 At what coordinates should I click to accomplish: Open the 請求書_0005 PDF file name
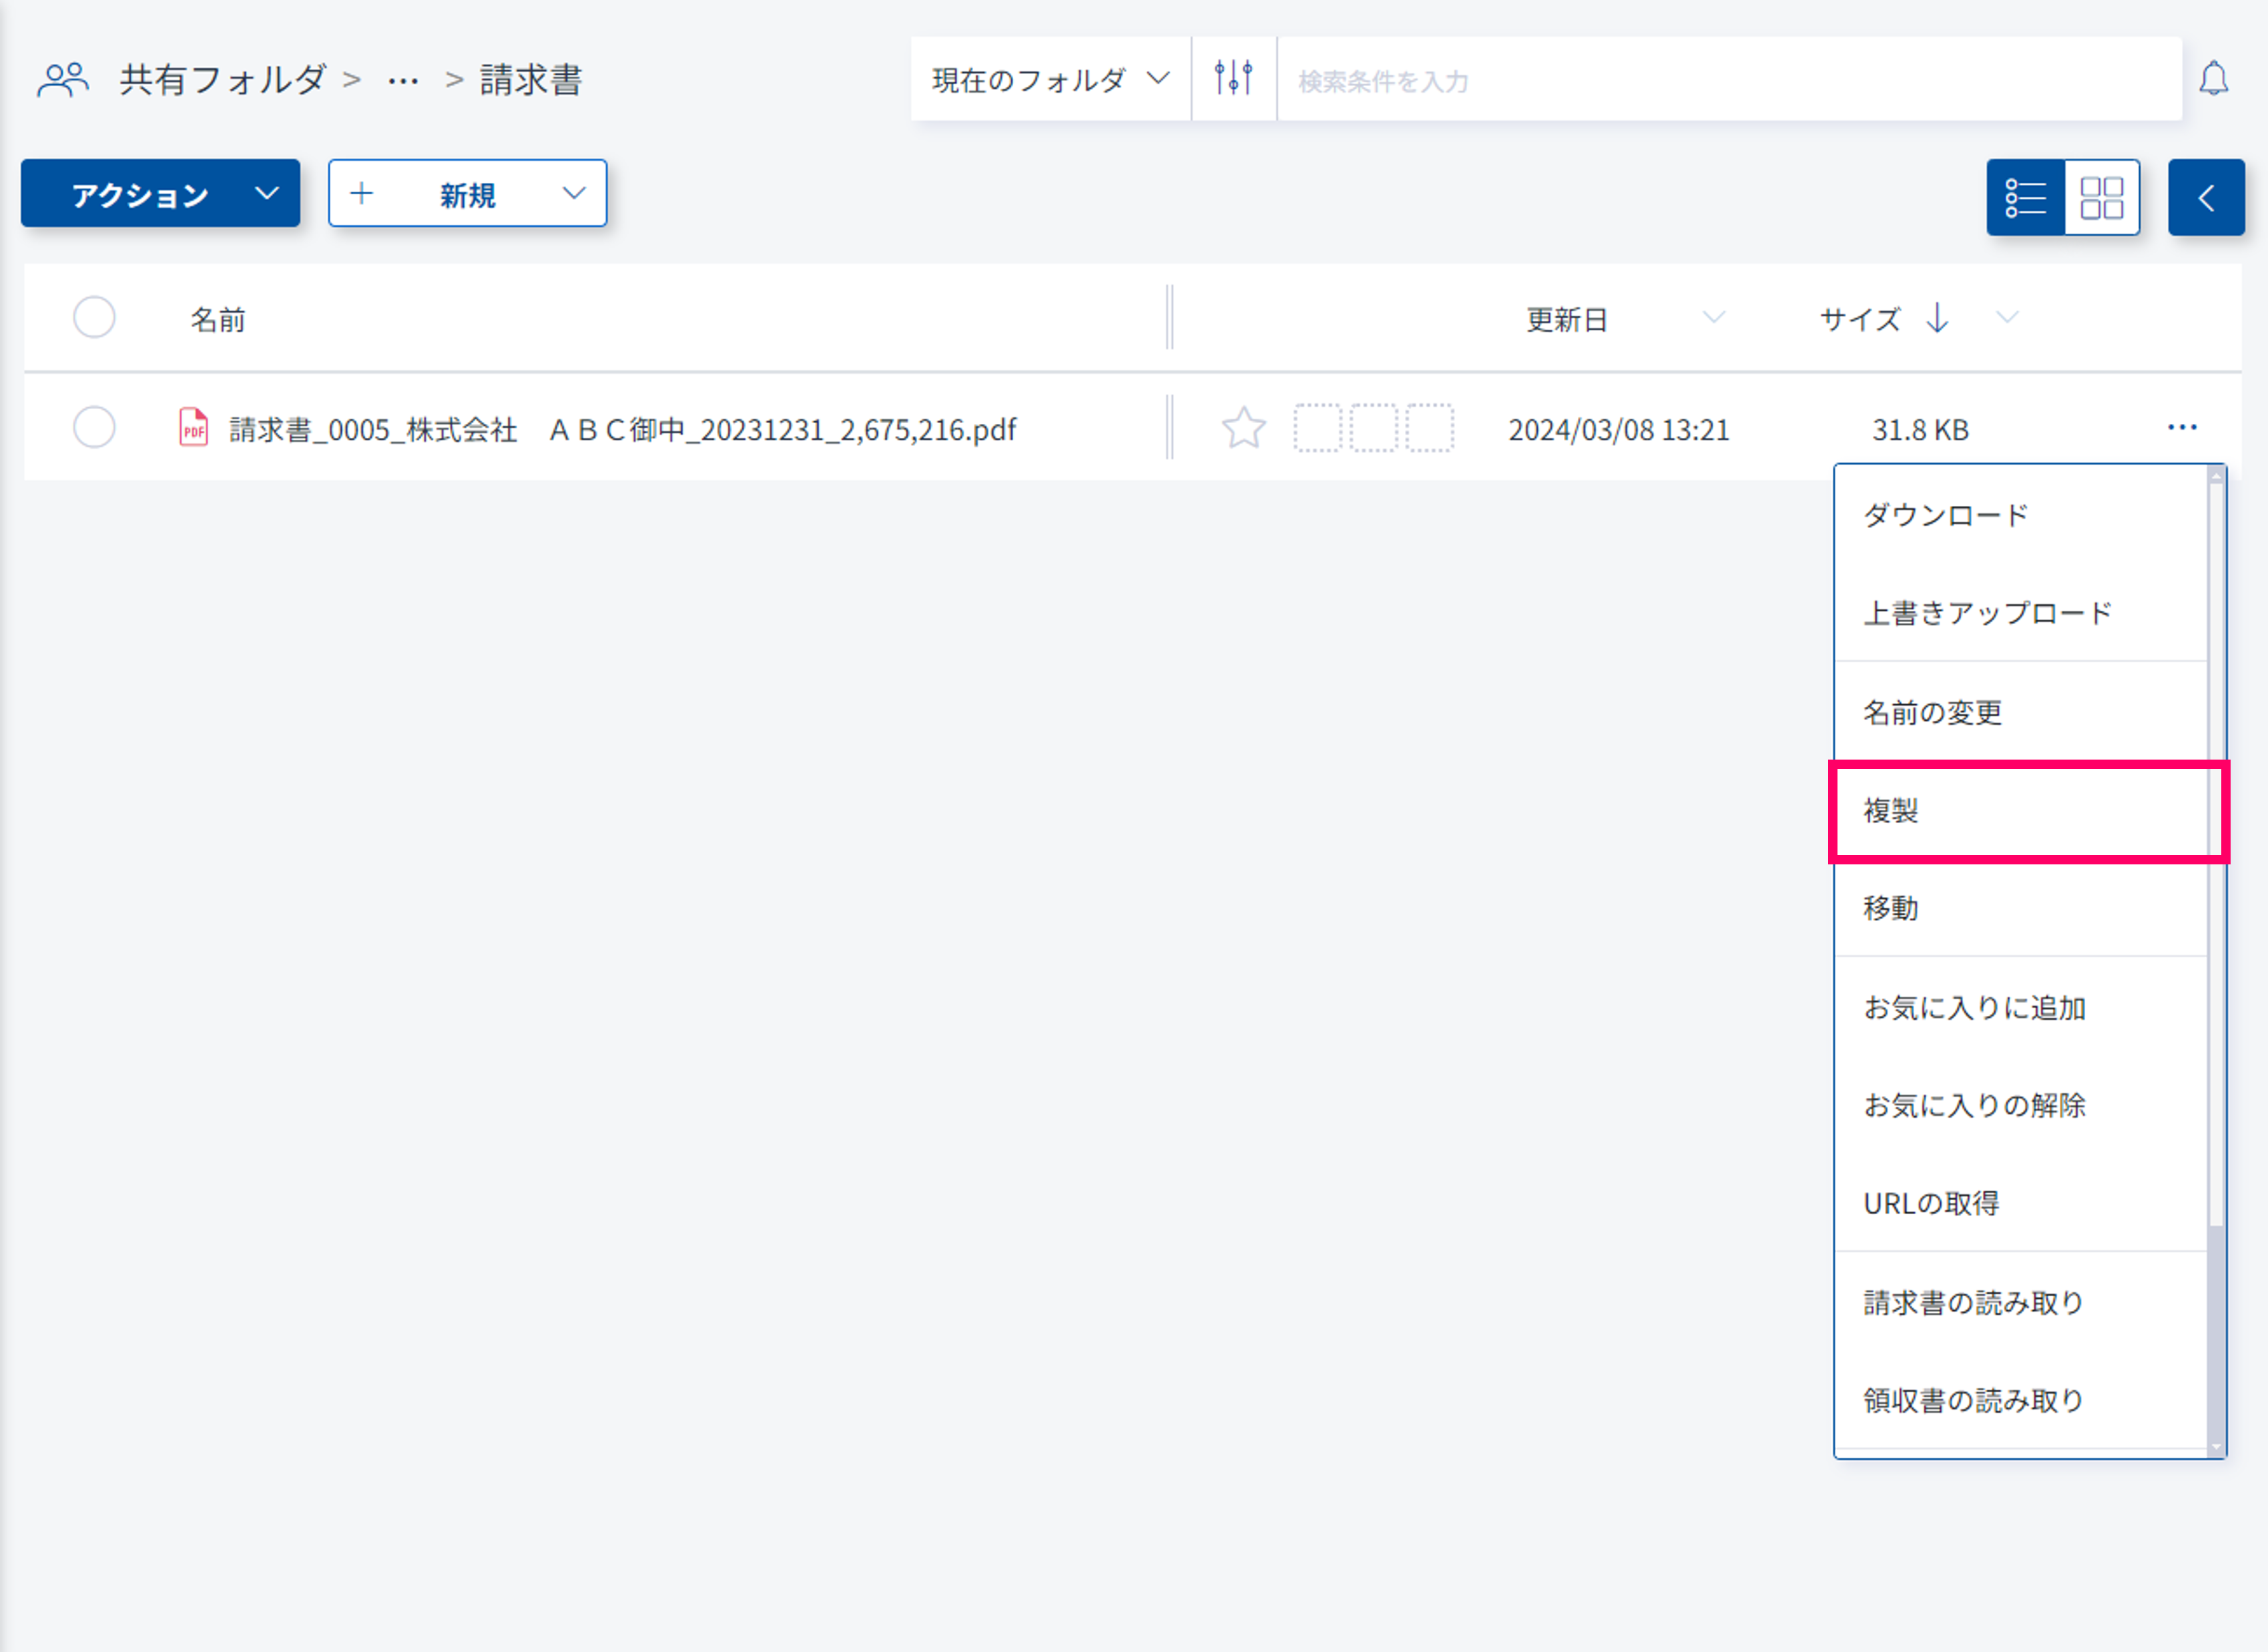click(x=622, y=430)
